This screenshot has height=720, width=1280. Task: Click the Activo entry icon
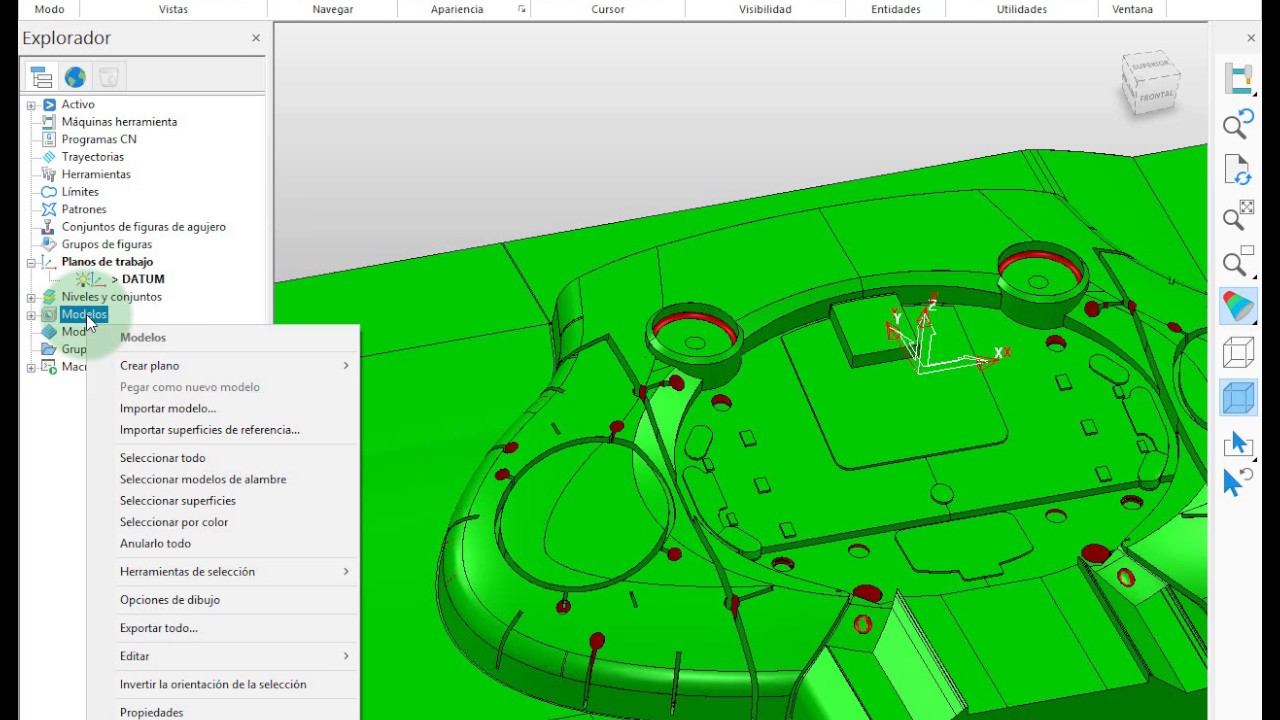49,104
